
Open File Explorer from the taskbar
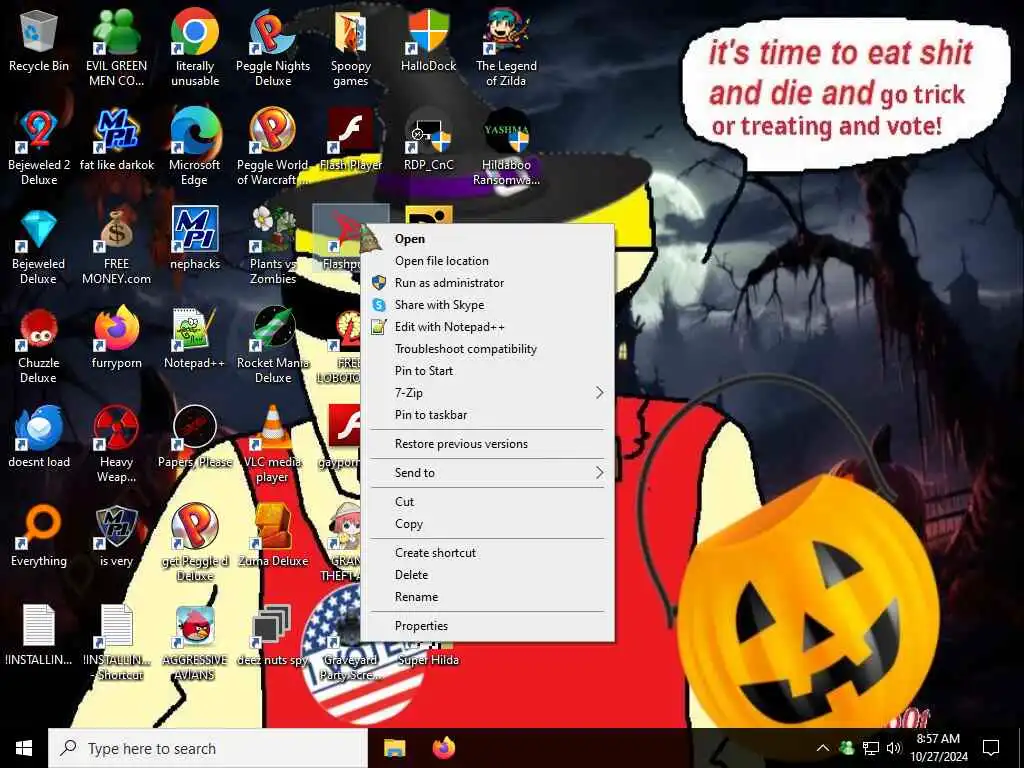tap(394, 748)
